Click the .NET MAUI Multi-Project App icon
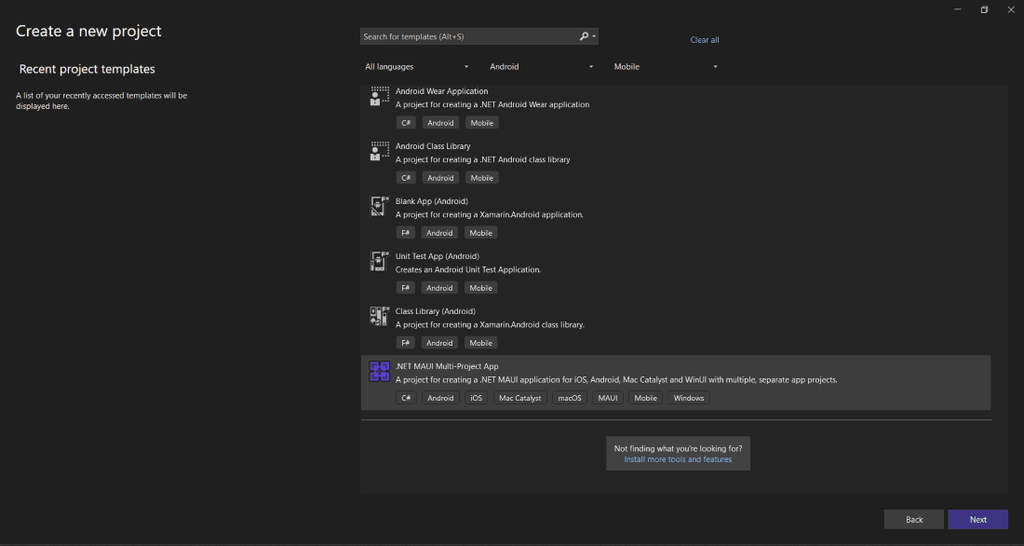The image size is (1024, 546). (x=379, y=372)
